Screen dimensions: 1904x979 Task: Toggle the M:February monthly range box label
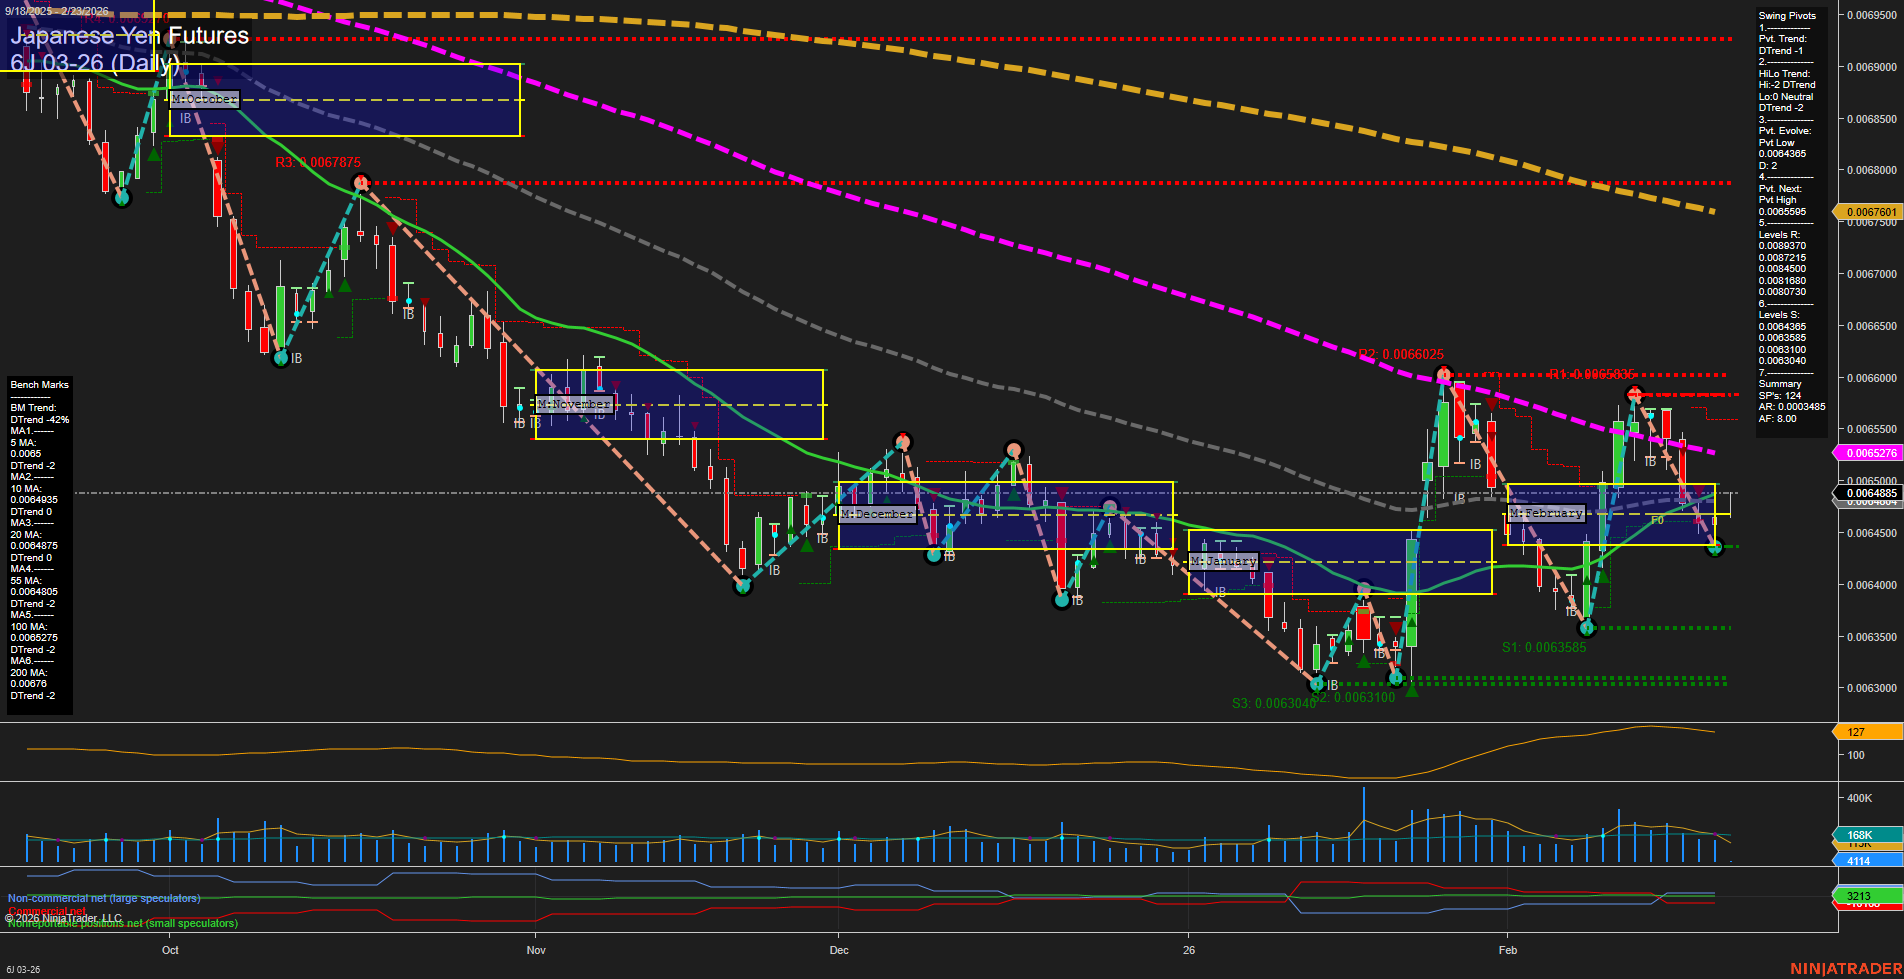tap(1548, 513)
